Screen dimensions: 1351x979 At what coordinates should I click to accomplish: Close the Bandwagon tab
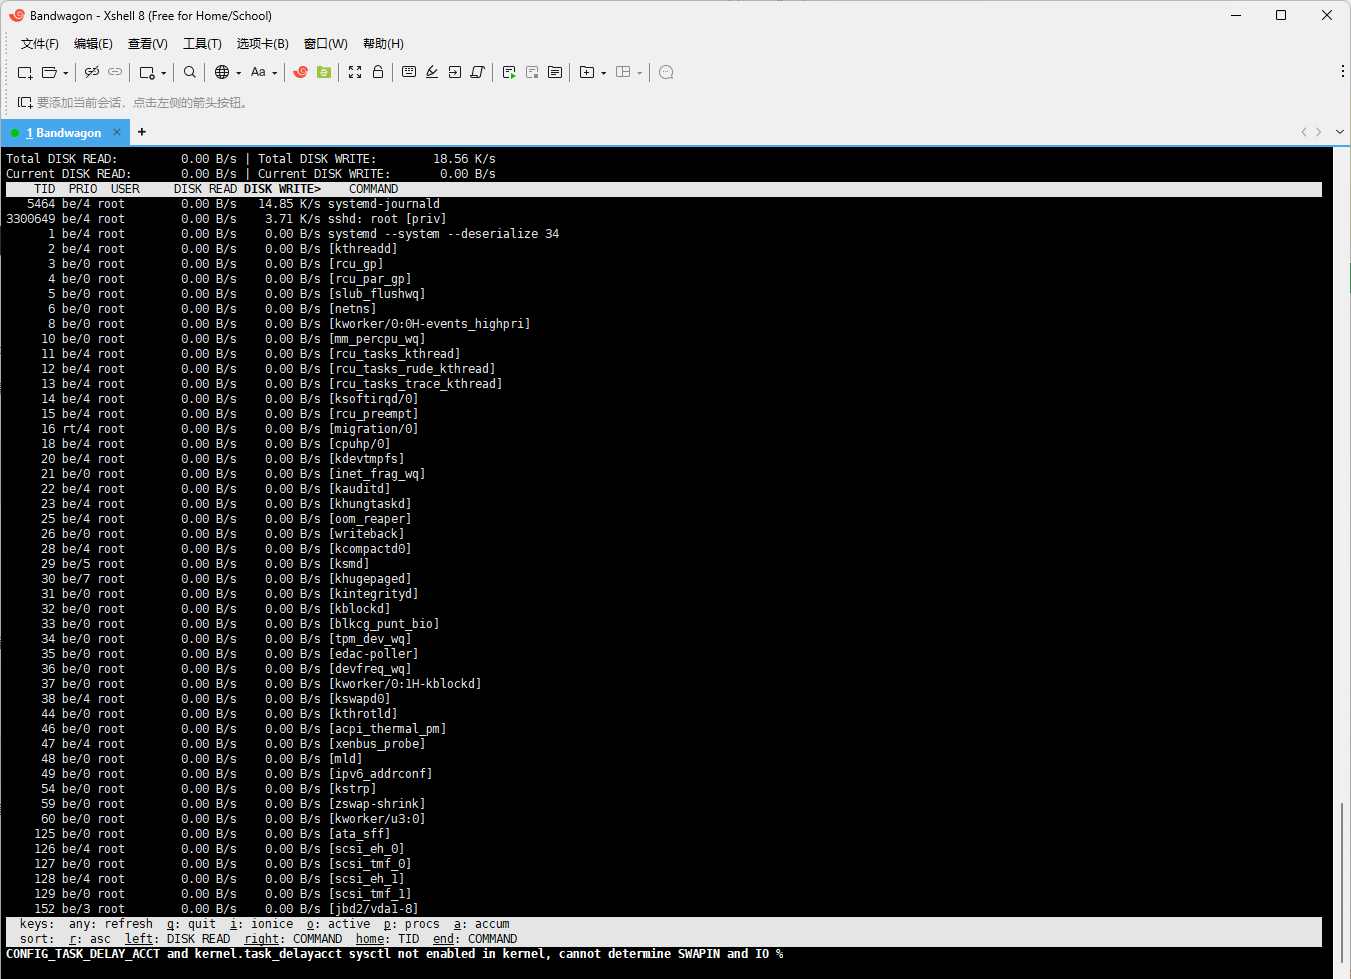pos(117,132)
